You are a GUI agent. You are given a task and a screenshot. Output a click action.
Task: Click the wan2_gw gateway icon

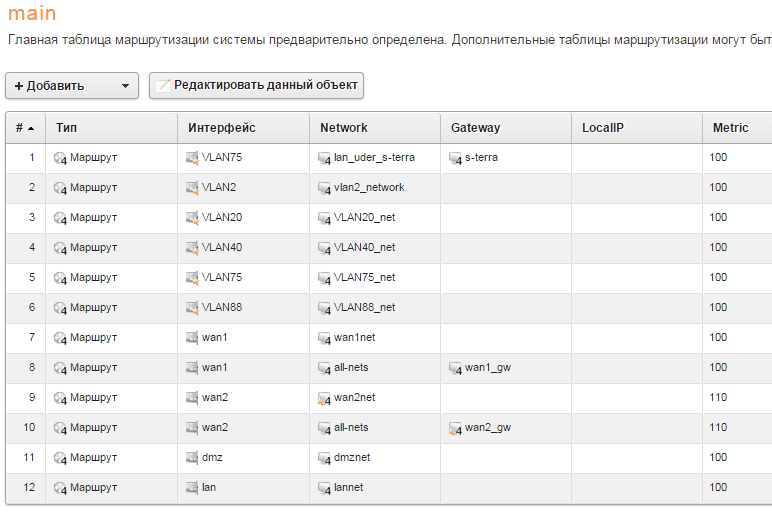tap(456, 428)
